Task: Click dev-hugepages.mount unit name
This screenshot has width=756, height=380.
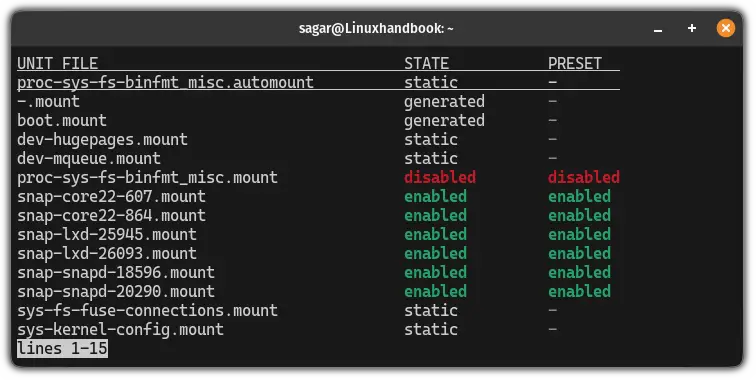Action: [x=102, y=140]
